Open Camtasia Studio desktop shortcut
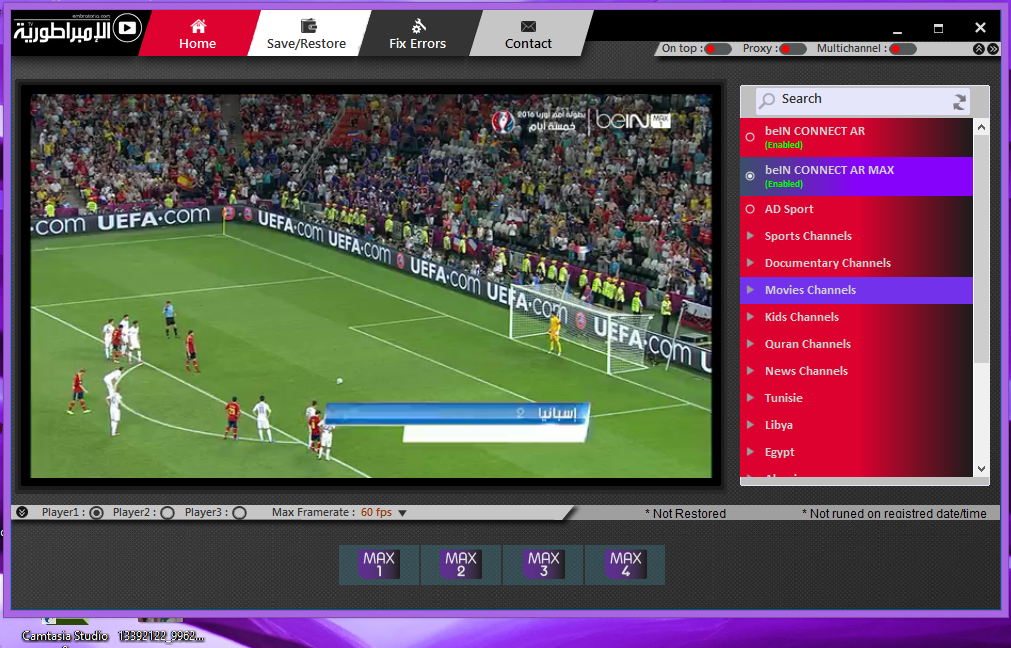 tap(64, 633)
